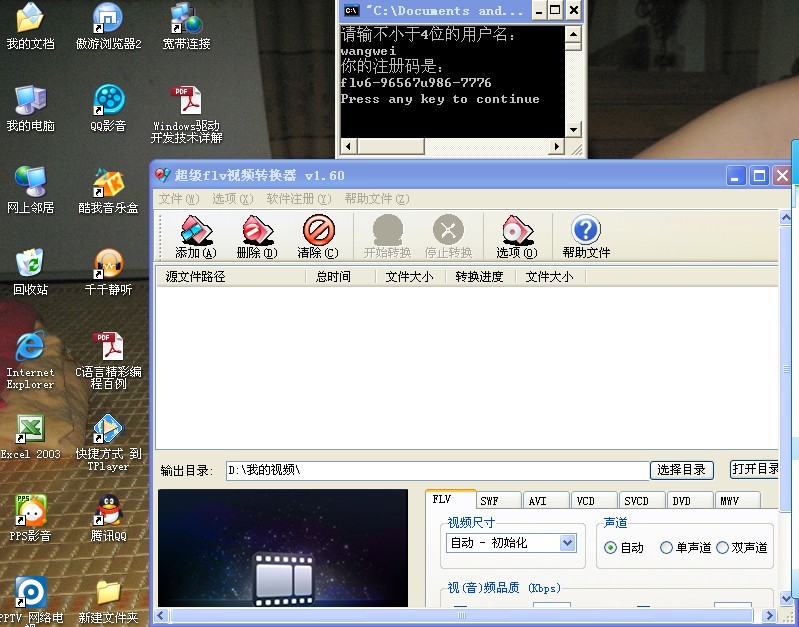
Task: Click the 源文件路径 column header
Action: click(196, 277)
